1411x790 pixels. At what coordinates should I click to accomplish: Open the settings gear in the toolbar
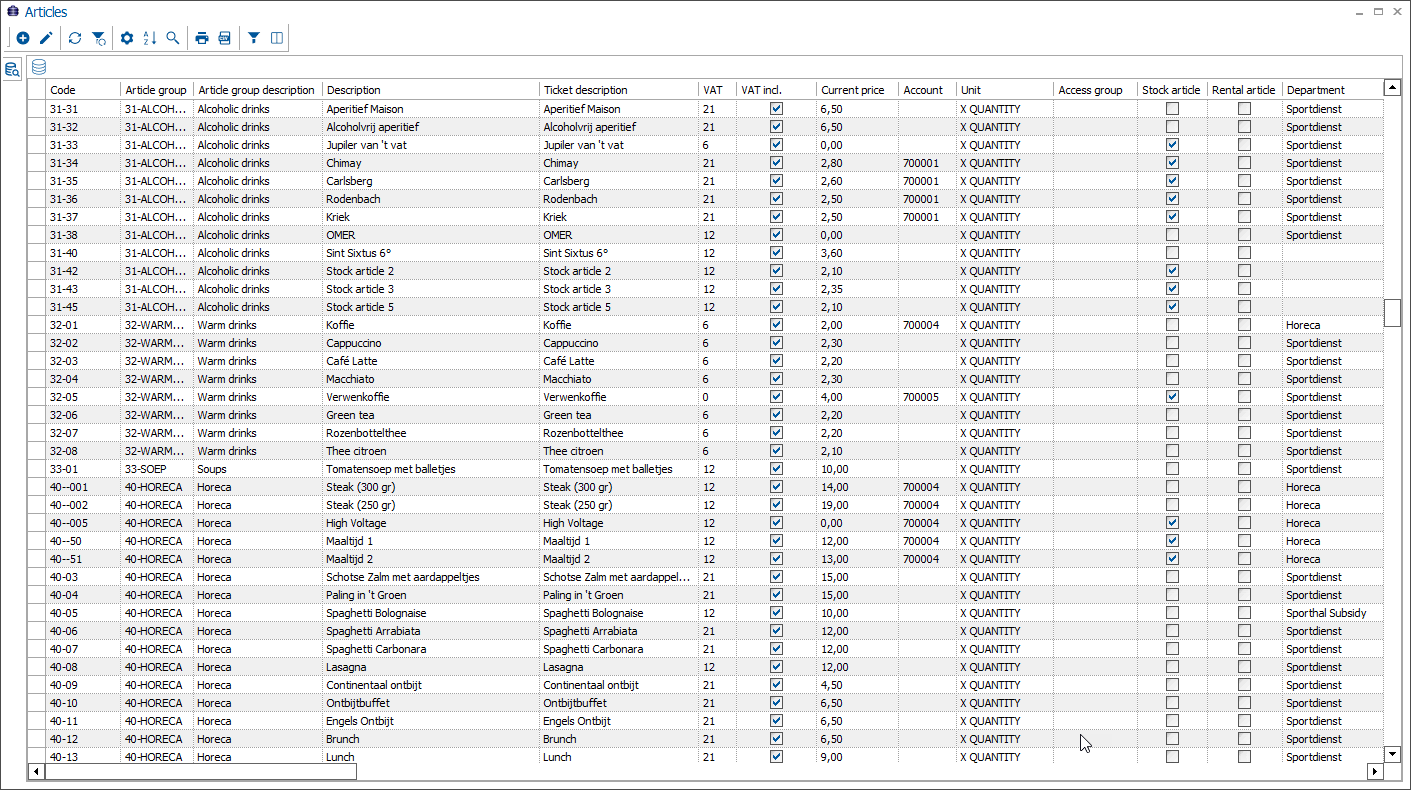point(126,37)
